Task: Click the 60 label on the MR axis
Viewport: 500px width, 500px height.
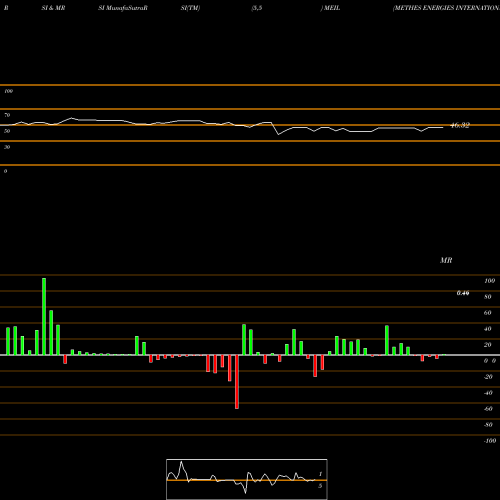Action: pos(488,313)
